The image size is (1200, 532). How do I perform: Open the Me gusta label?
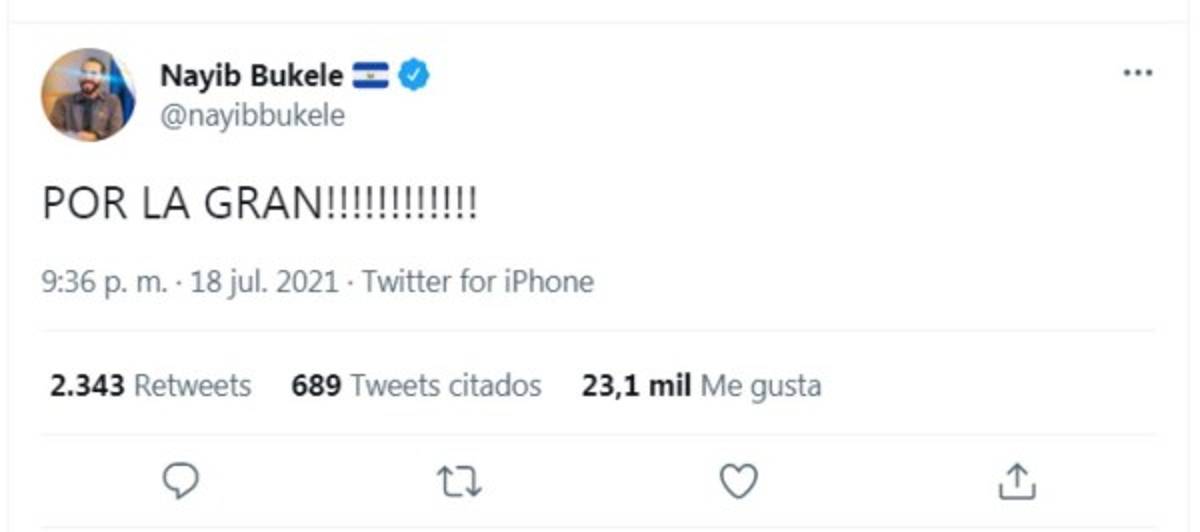761,386
